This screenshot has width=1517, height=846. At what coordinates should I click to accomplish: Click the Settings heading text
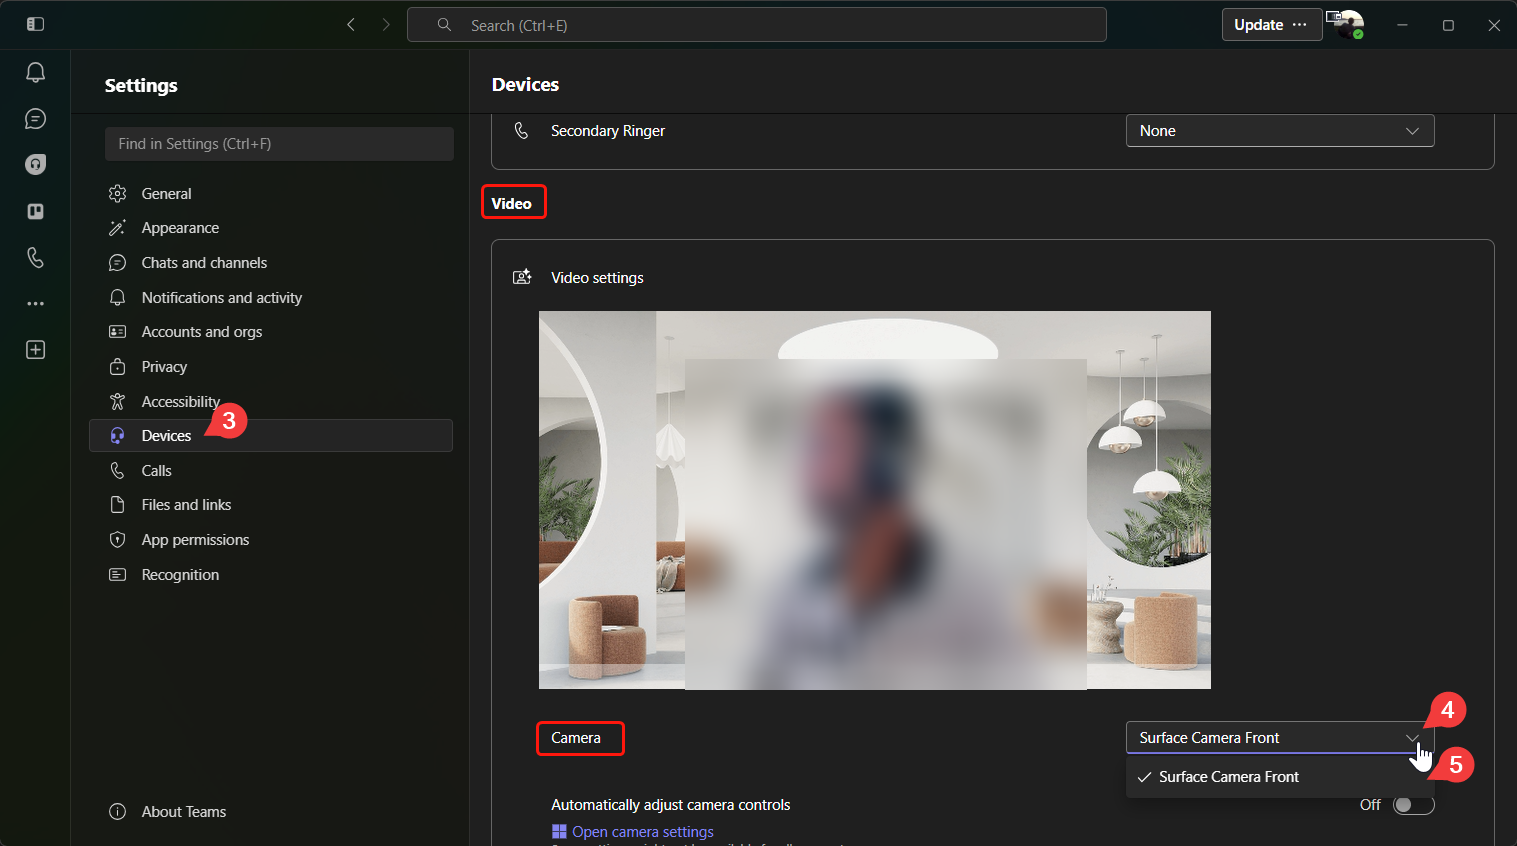tap(141, 86)
